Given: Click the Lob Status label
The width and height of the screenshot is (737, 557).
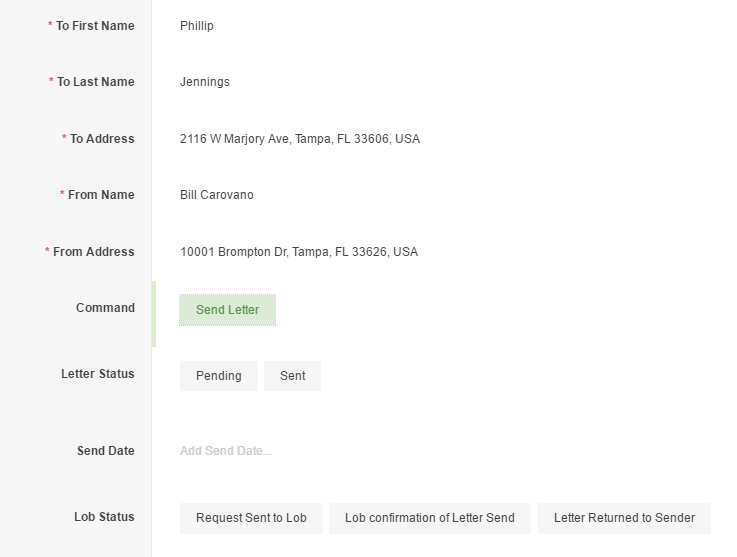Looking at the screenshot, I should coord(104,517).
